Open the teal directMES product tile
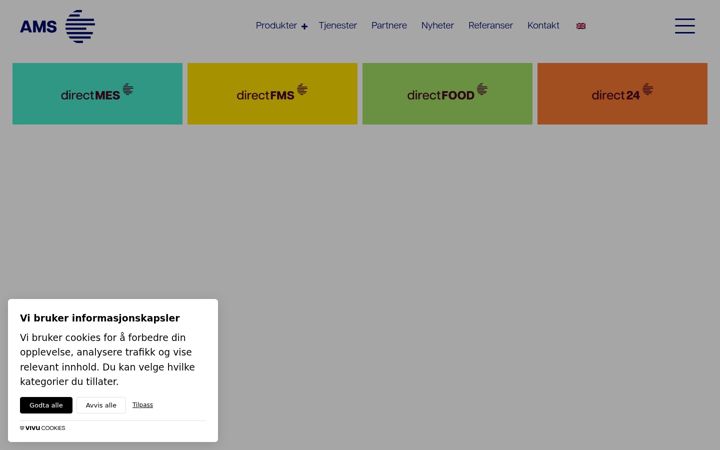Image resolution: width=720 pixels, height=450 pixels. pyautogui.click(x=97, y=94)
